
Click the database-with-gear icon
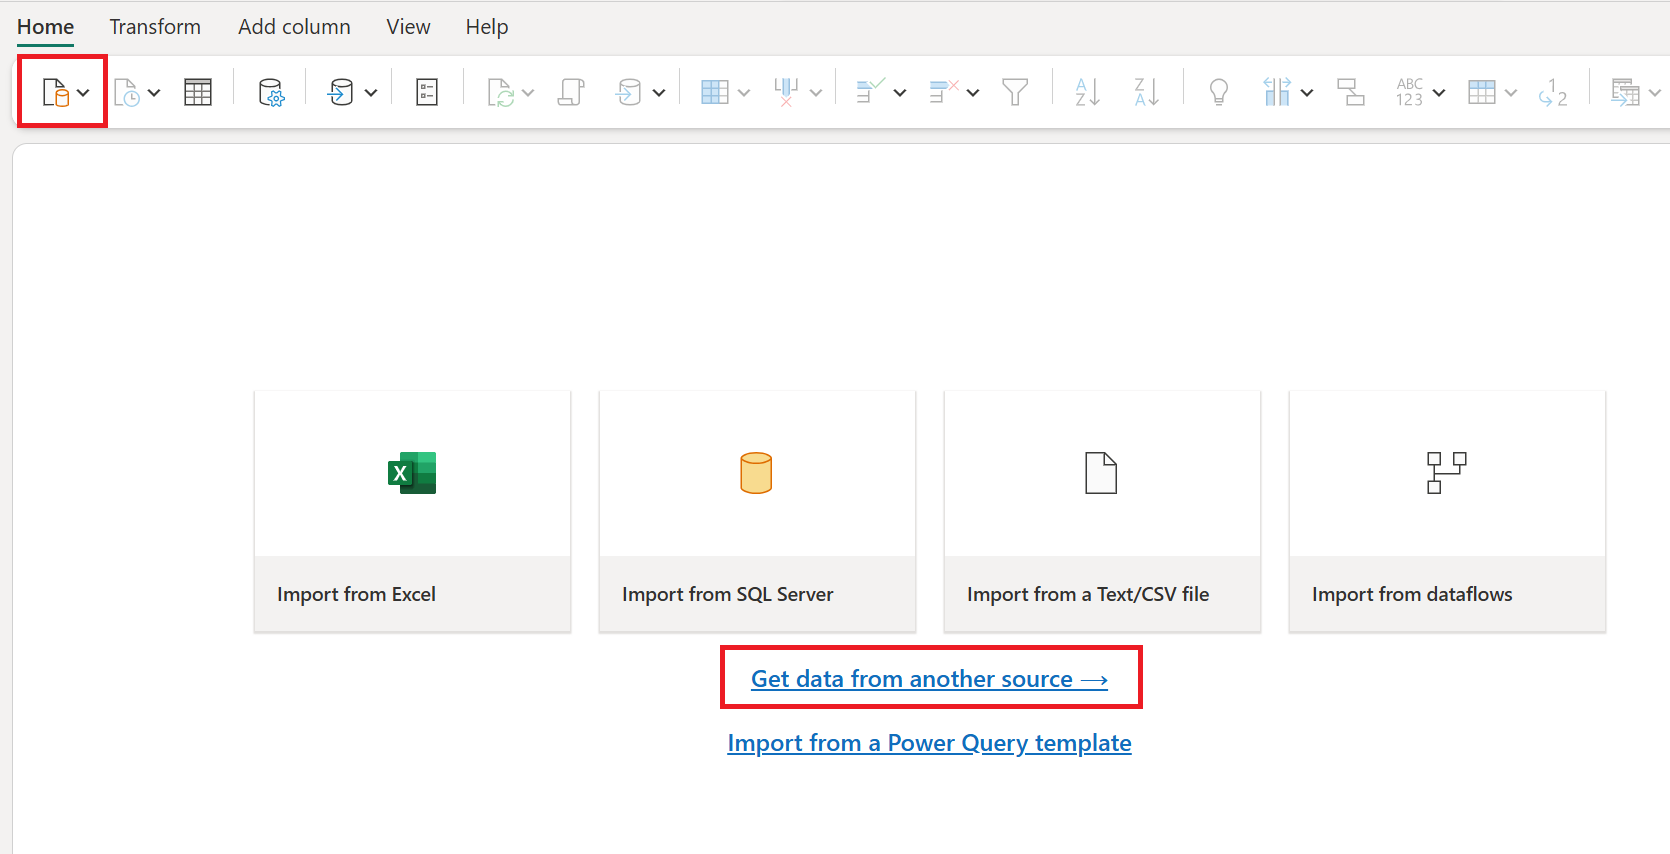[x=271, y=93]
